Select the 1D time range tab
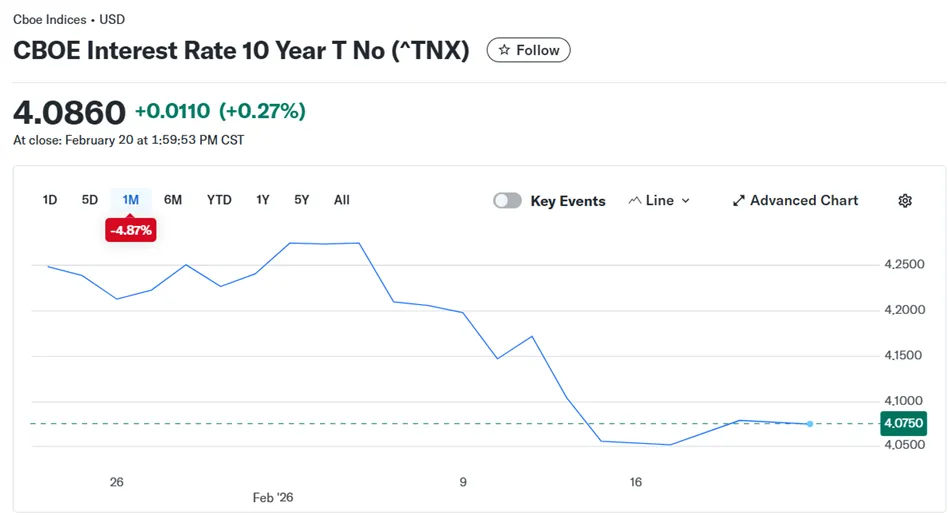Viewport: 948px width, 515px height. click(x=50, y=200)
